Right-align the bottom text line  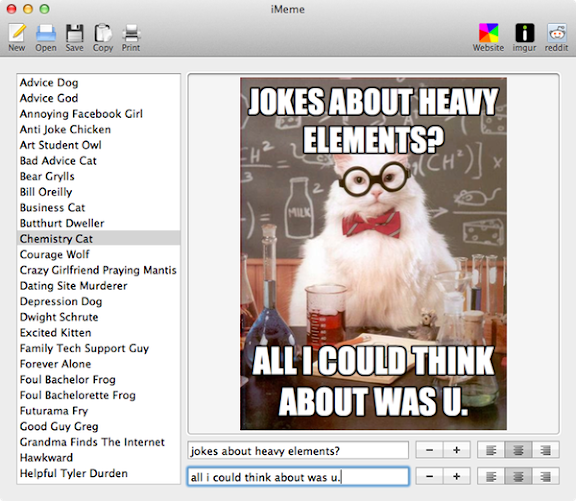(x=546, y=476)
